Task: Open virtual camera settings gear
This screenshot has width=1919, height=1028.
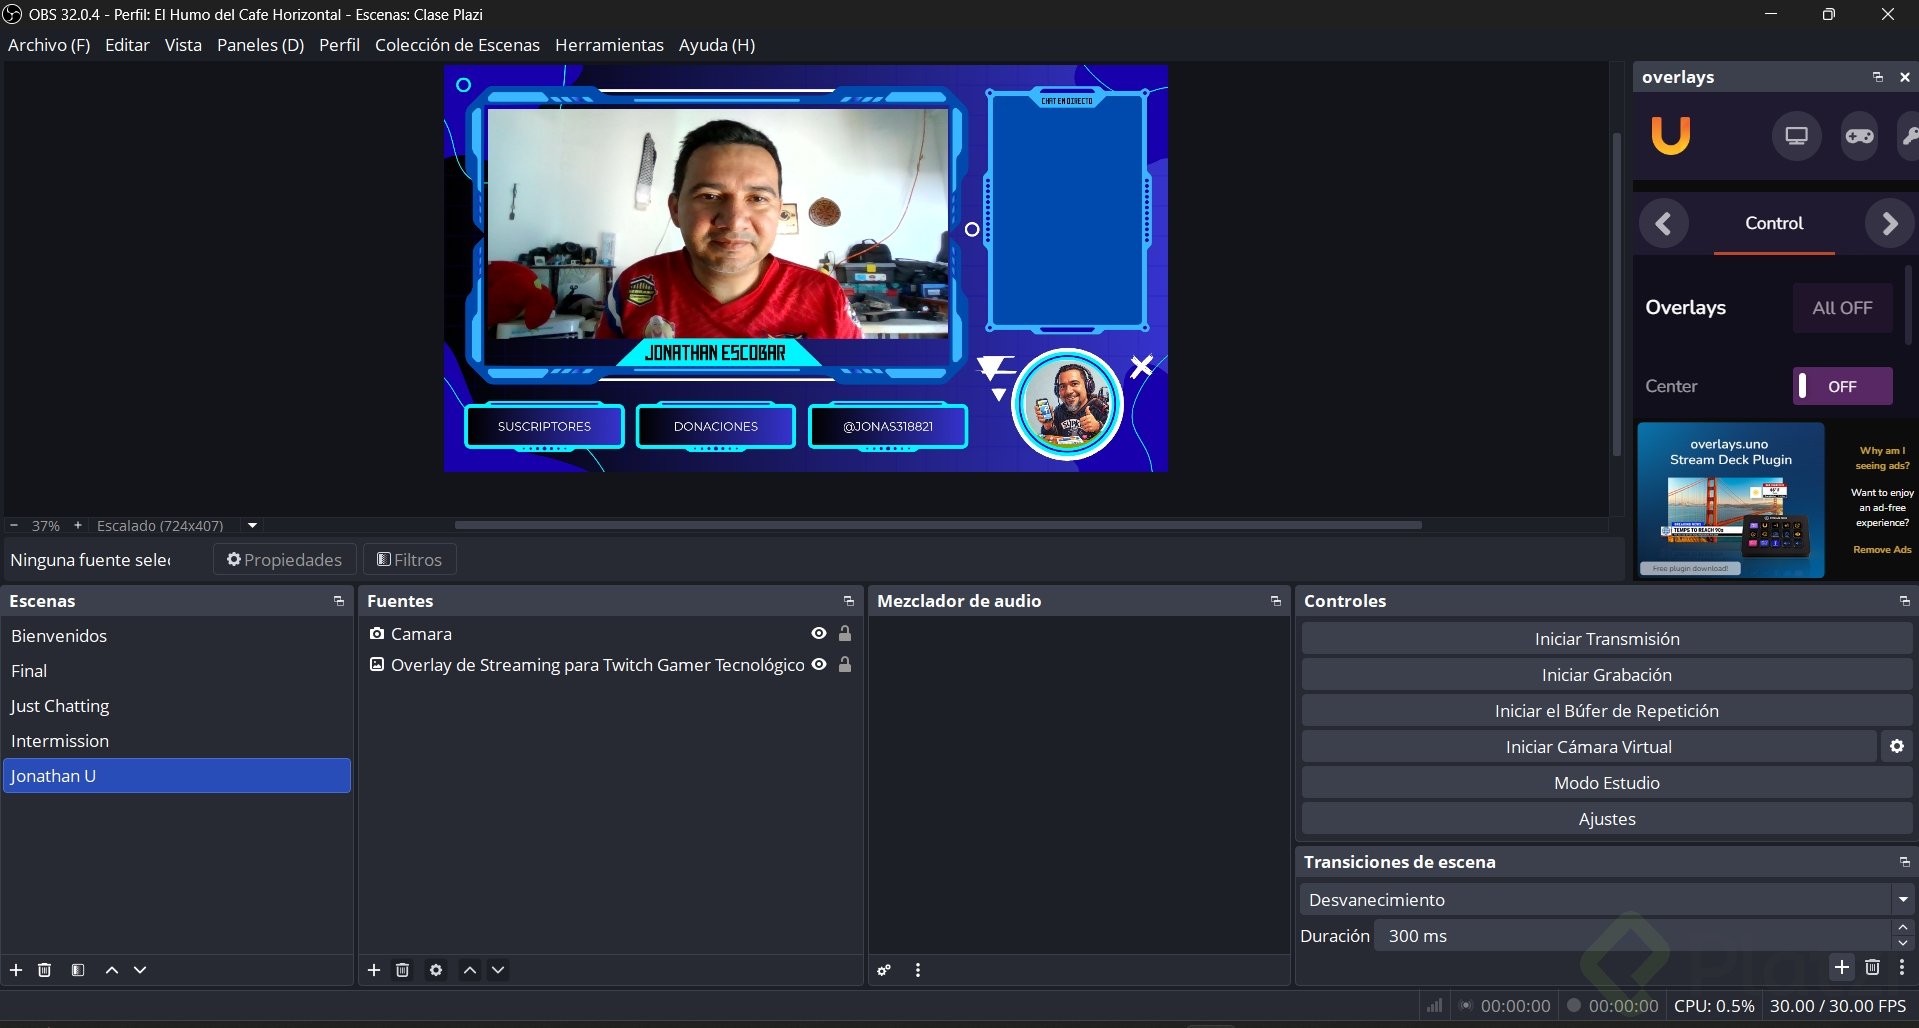Action: click(x=1897, y=747)
